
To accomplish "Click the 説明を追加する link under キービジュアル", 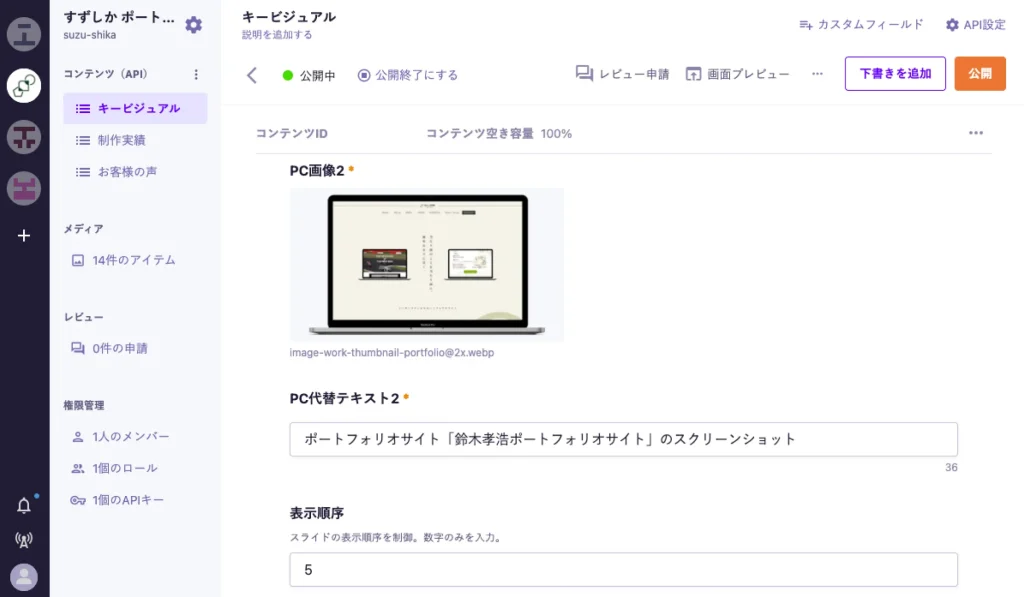I will coord(279,33).
